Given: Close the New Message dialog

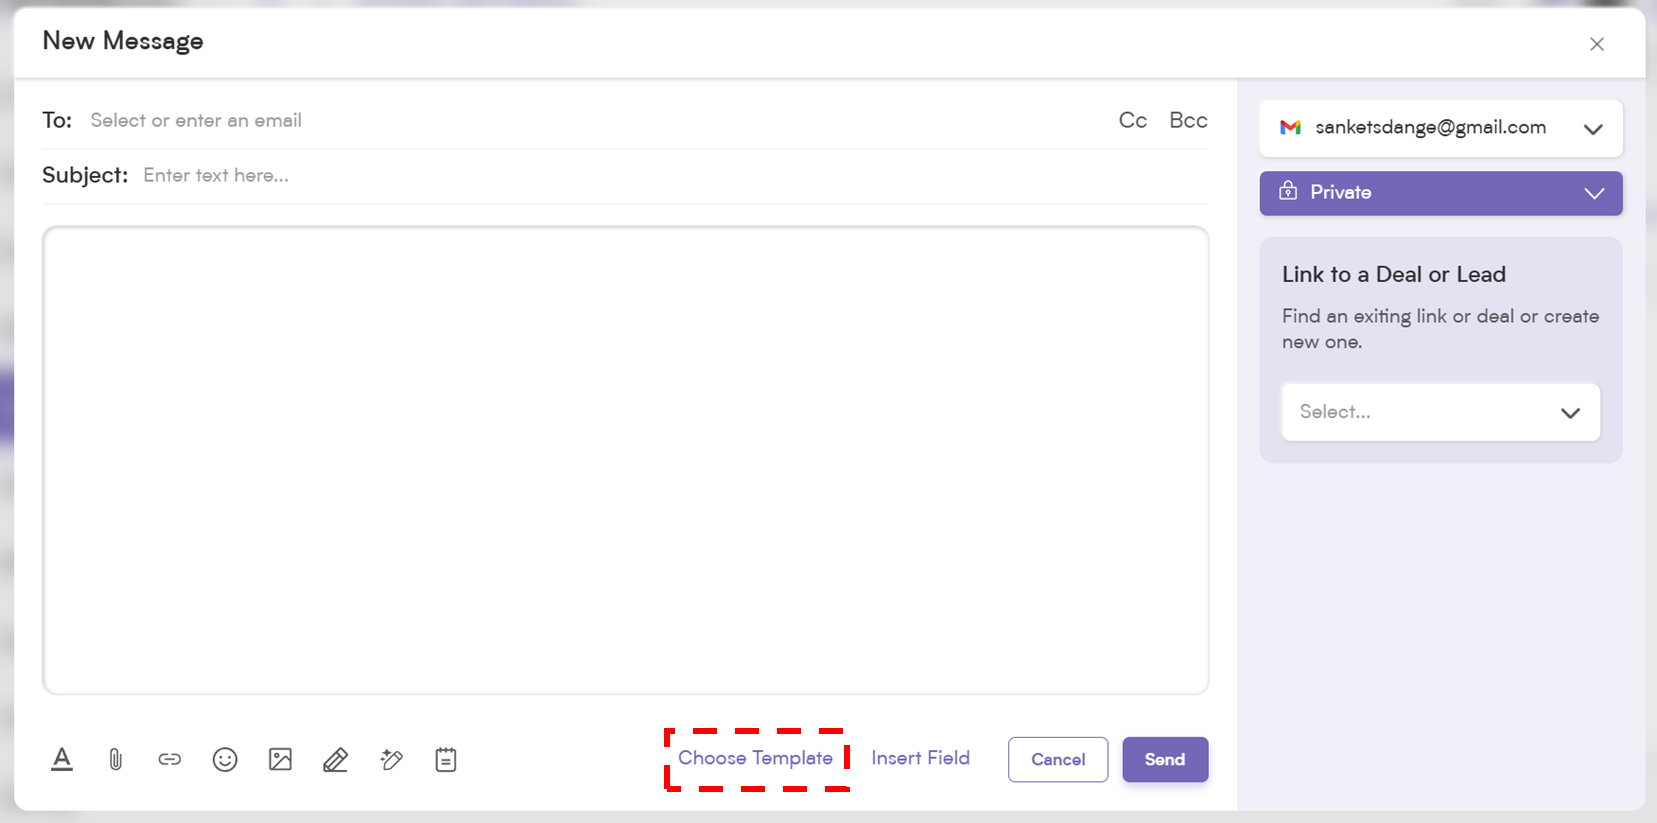Looking at the screenshot, I should 1597,44.
